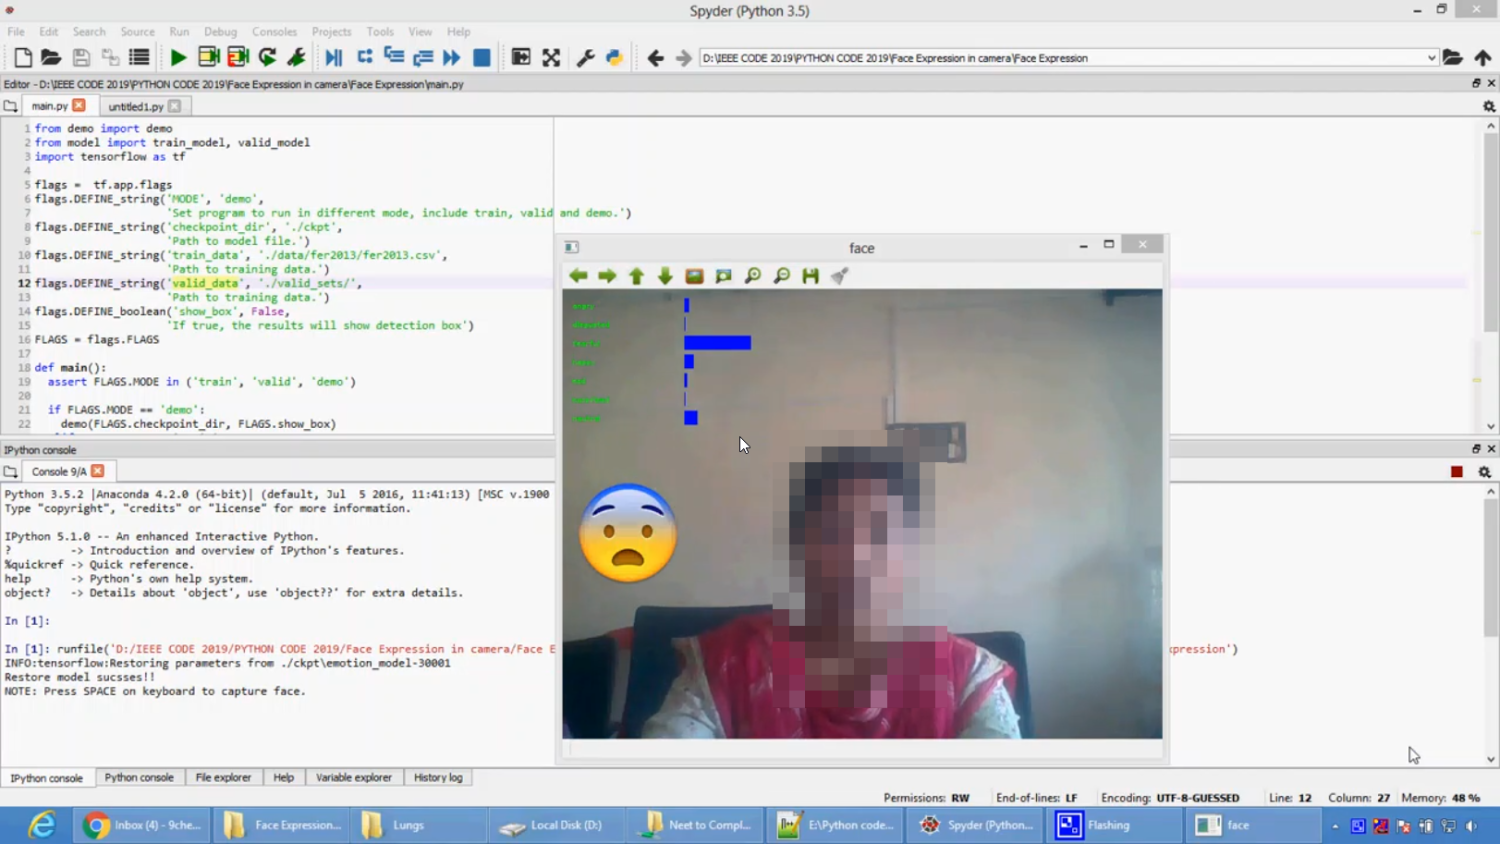Close the main.py tab

tap(79, 105)
